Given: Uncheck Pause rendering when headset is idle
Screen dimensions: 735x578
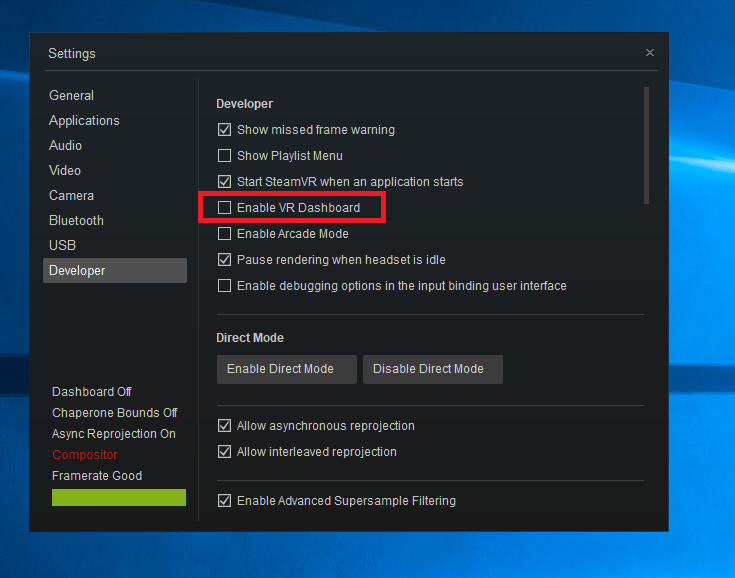Looking at the screenshot, I should click(x=225, y=260).
